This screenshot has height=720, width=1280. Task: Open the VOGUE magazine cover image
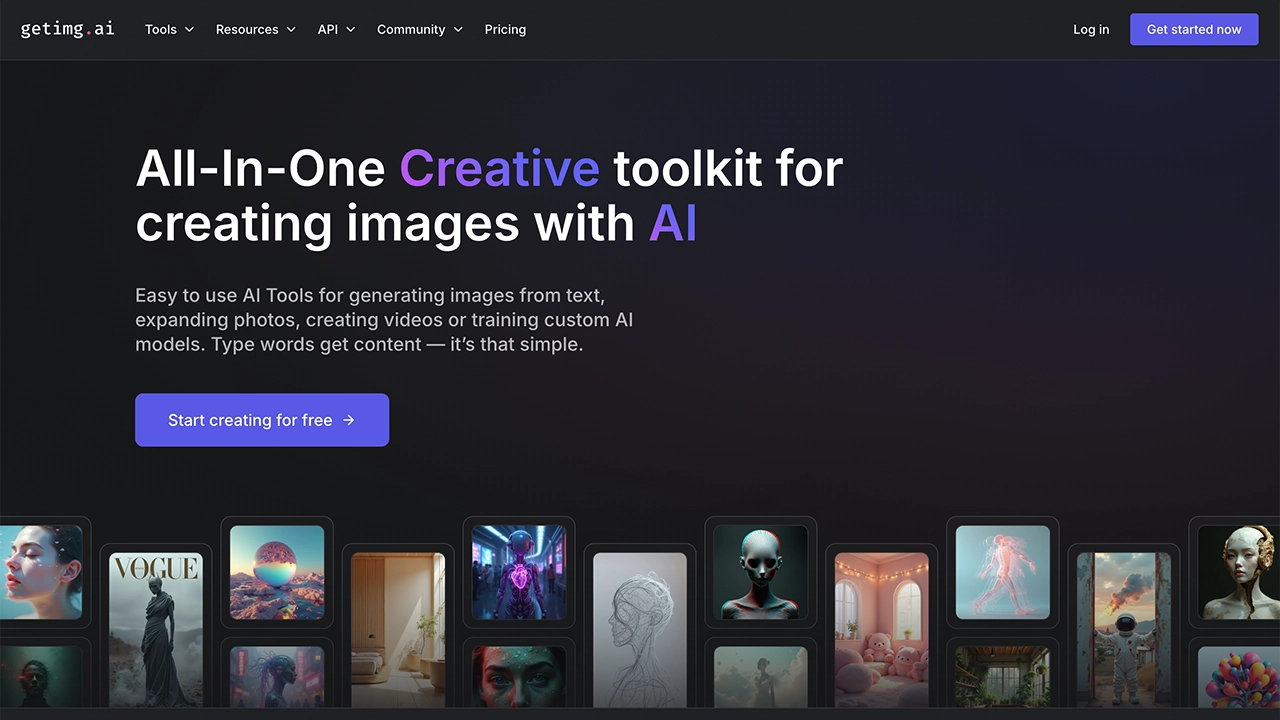tap(155, 628)
